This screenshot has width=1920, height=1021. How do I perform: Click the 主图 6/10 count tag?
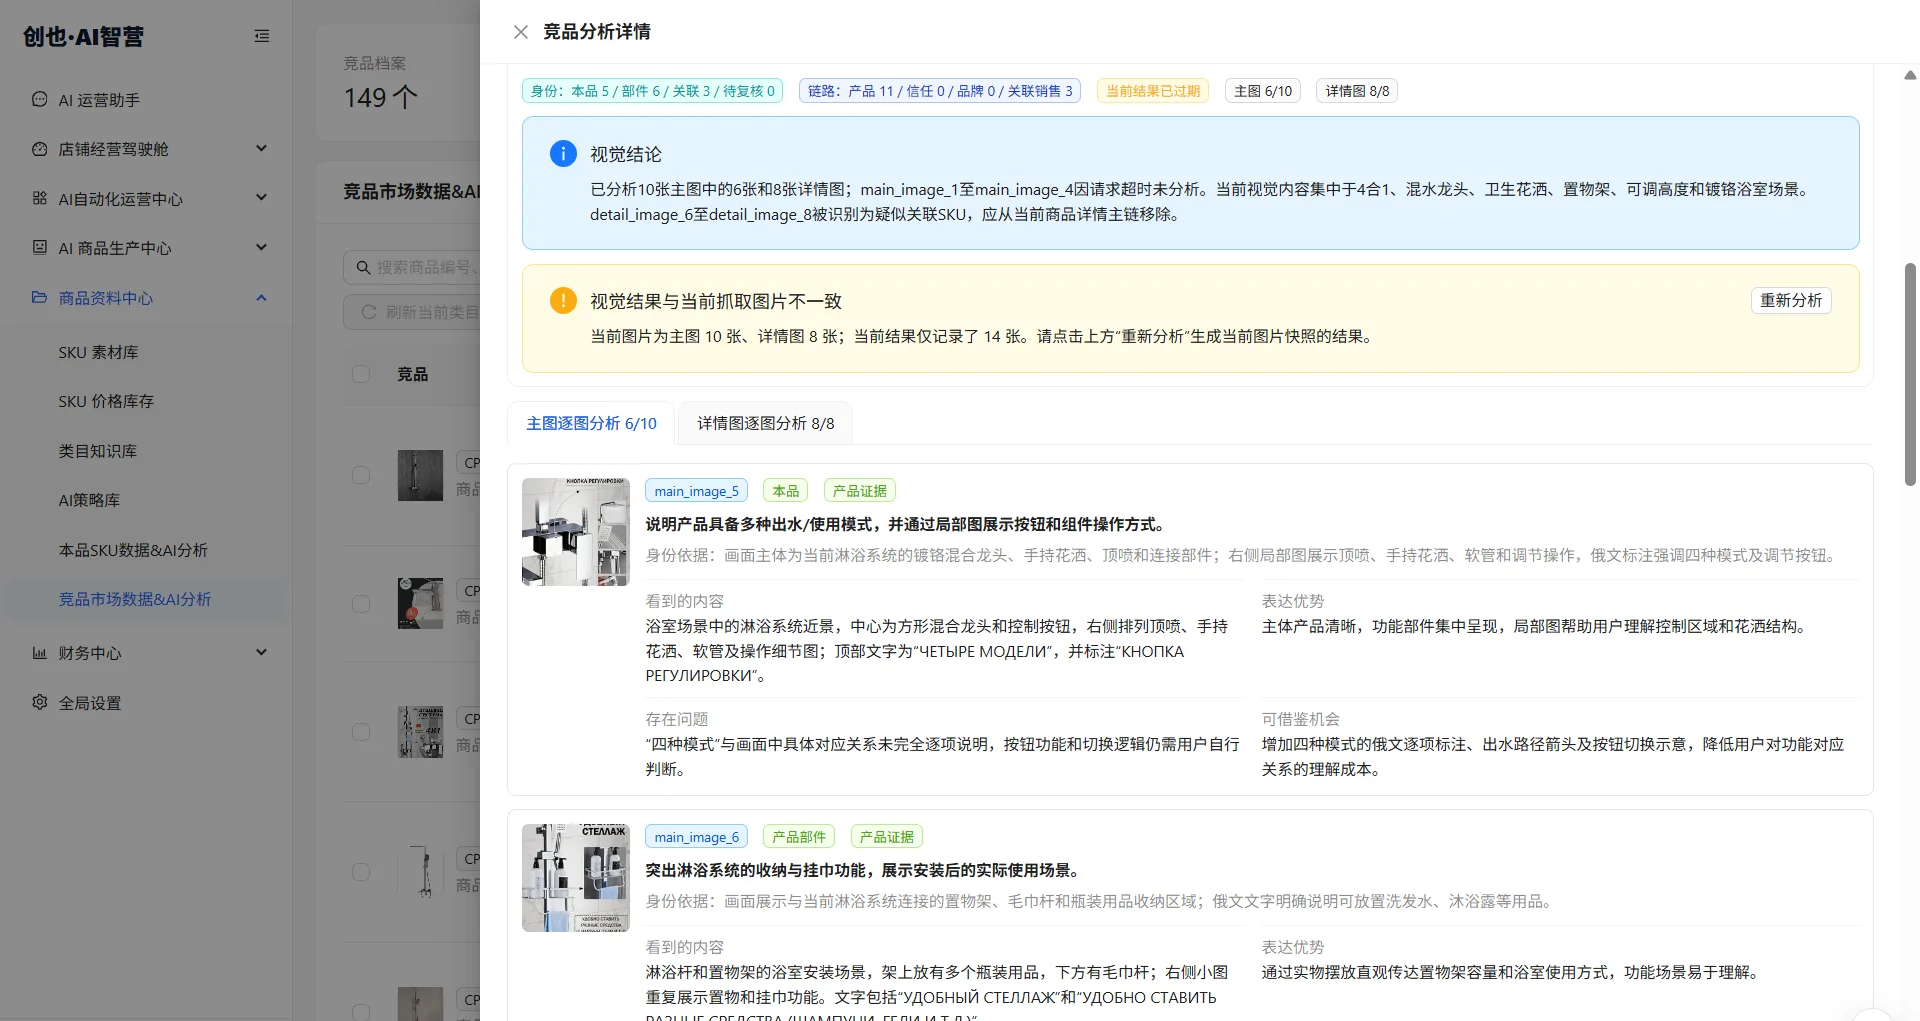click(x=1263, y=91)
